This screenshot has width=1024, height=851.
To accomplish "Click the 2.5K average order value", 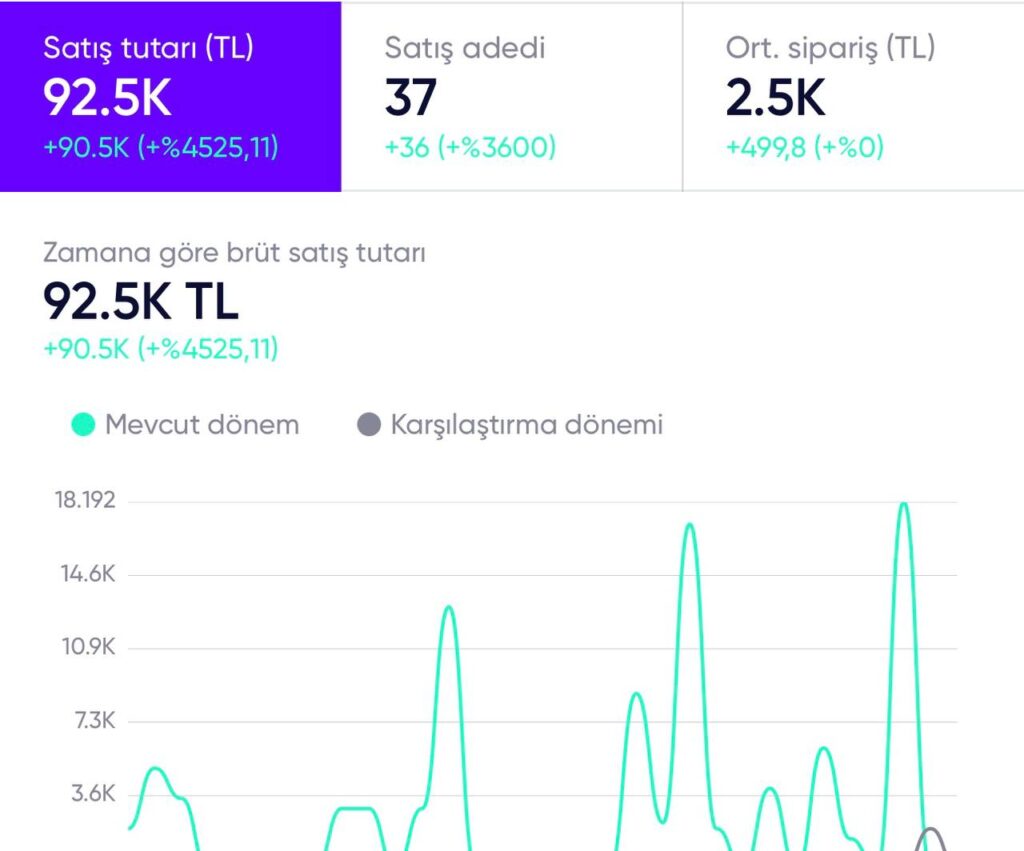I will pos(775,97).
